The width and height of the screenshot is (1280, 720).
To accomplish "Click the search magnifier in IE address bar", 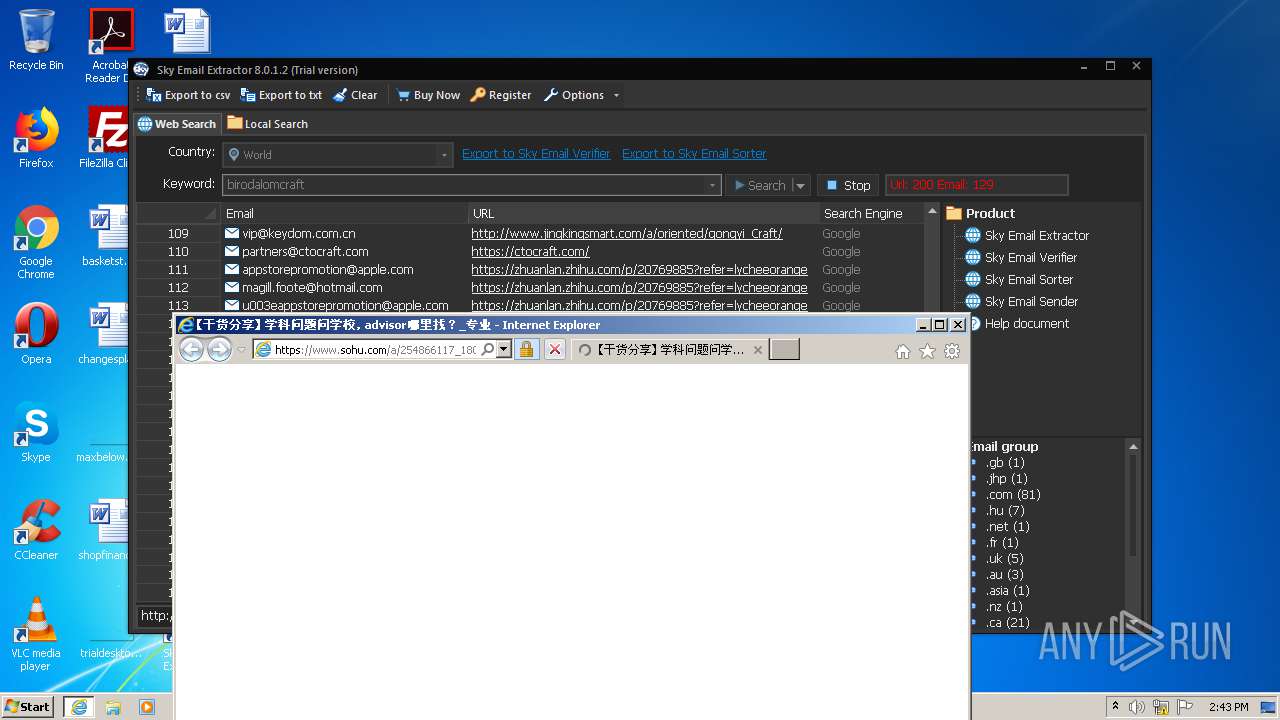I will (x=487, y=349).
